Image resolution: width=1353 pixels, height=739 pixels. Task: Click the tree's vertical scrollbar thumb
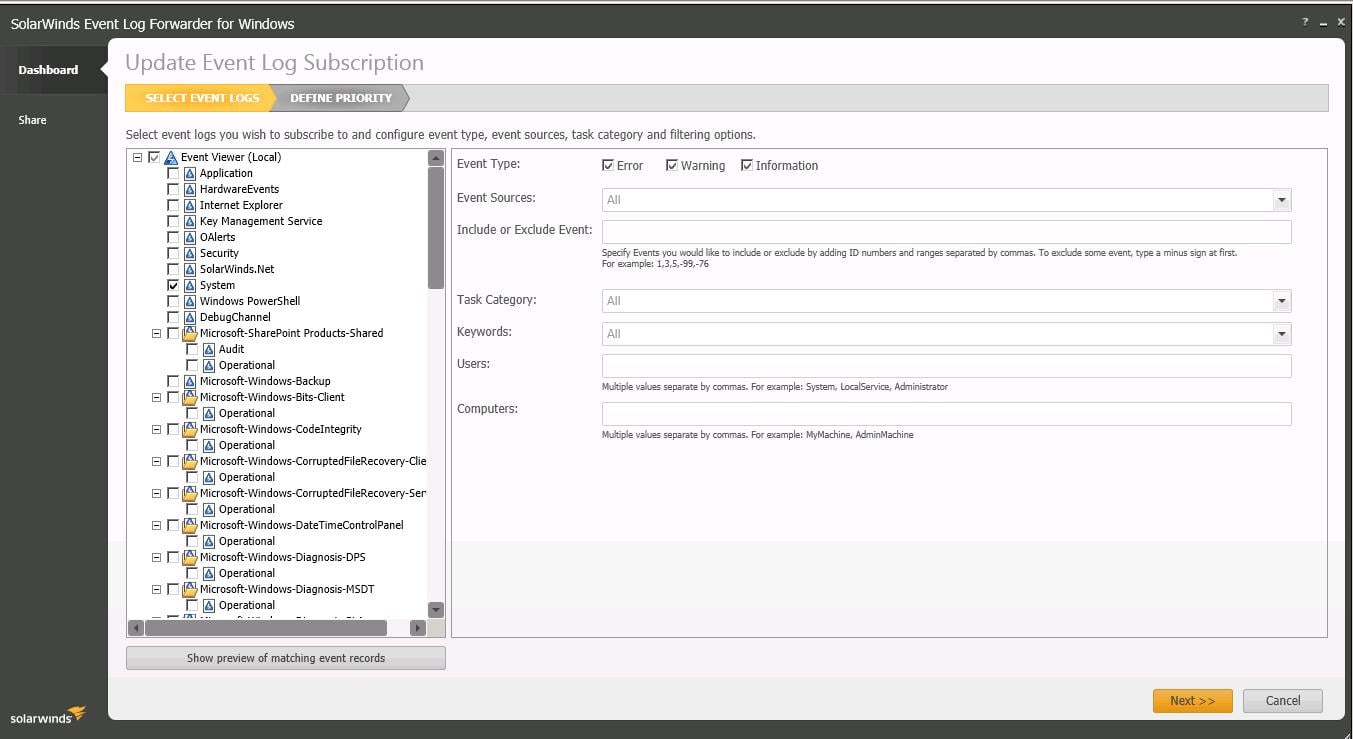click(436, 228)
